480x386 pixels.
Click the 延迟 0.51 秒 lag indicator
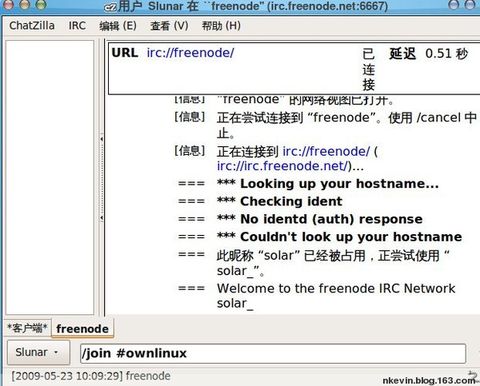429,53
